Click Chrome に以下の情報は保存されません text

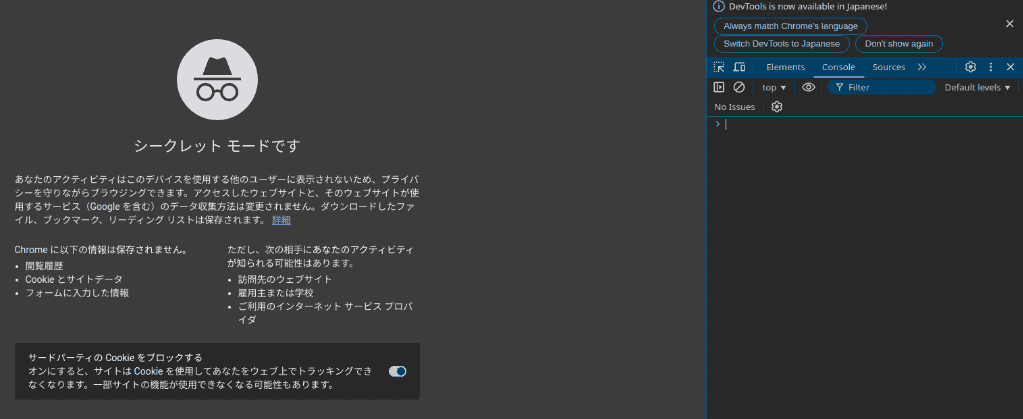[101, 249]
